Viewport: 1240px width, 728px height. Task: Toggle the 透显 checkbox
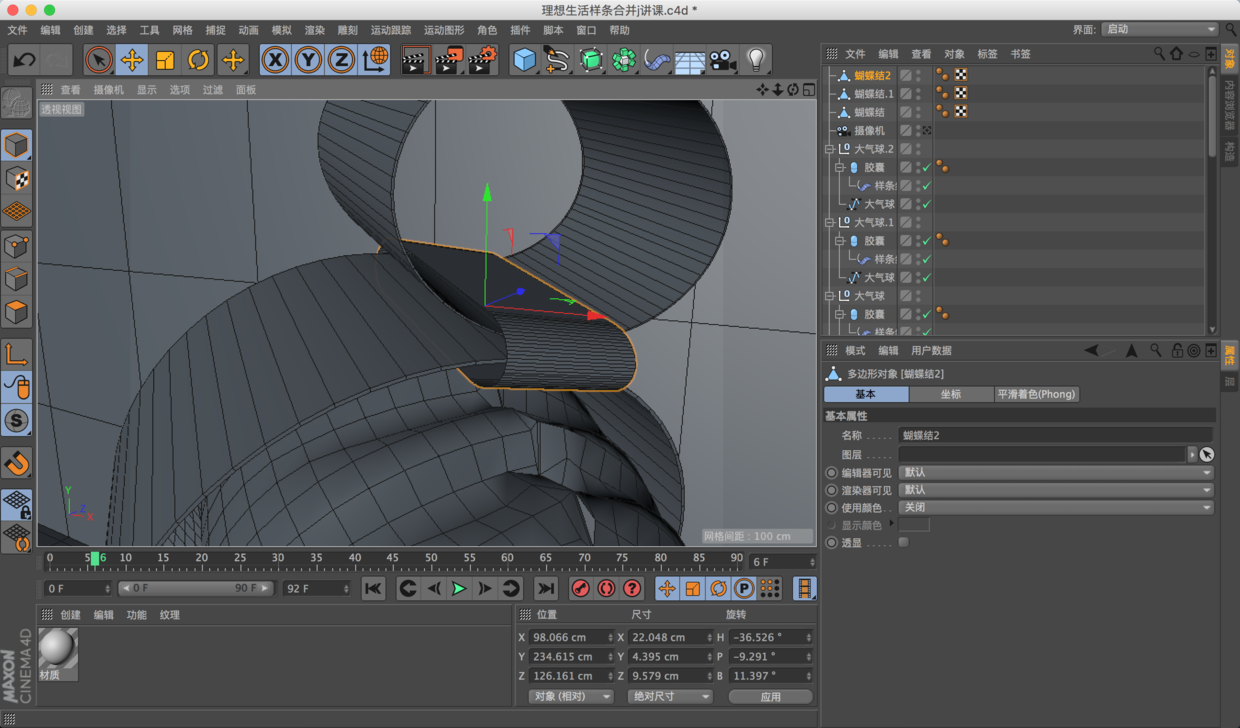tap(903, 542)
